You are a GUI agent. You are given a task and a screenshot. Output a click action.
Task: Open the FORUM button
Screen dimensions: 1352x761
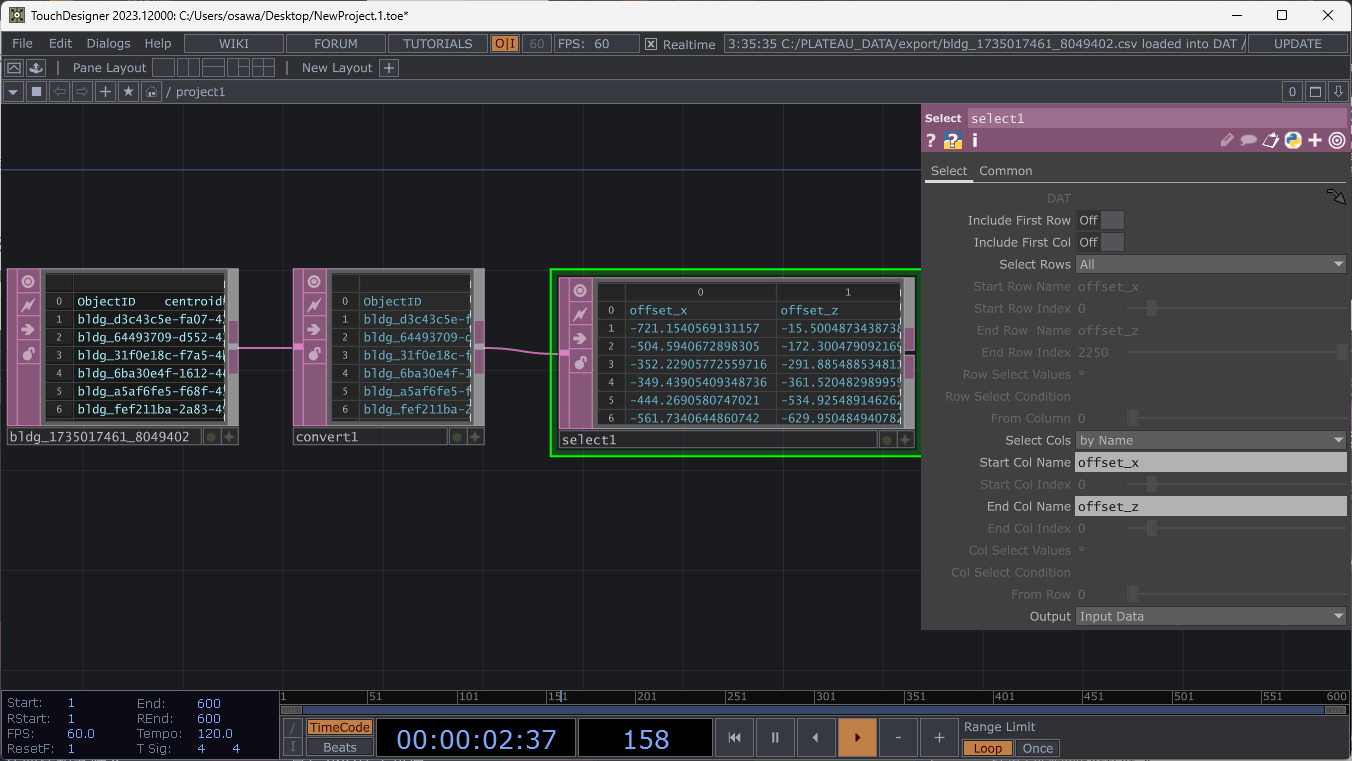tap(336, 44)
